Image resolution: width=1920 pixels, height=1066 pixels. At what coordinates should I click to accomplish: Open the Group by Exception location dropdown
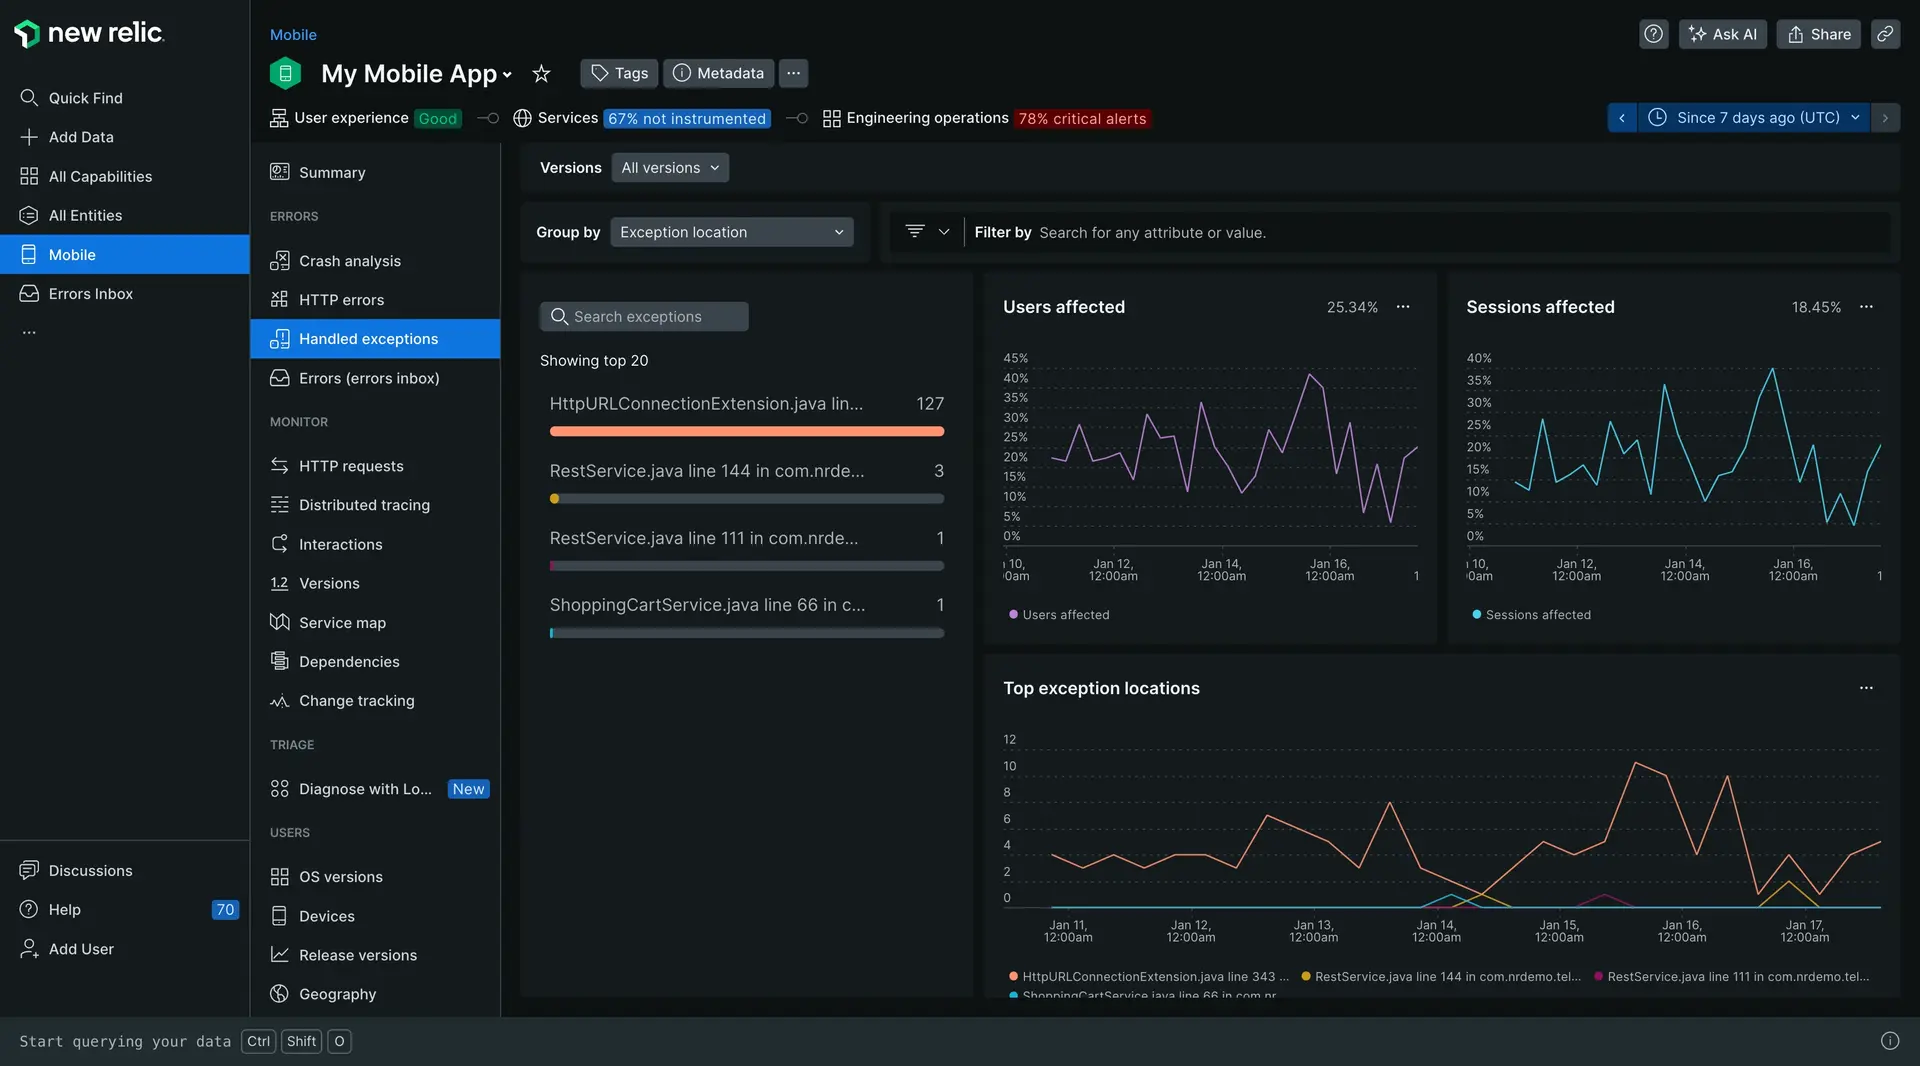(x=731, y=232)
